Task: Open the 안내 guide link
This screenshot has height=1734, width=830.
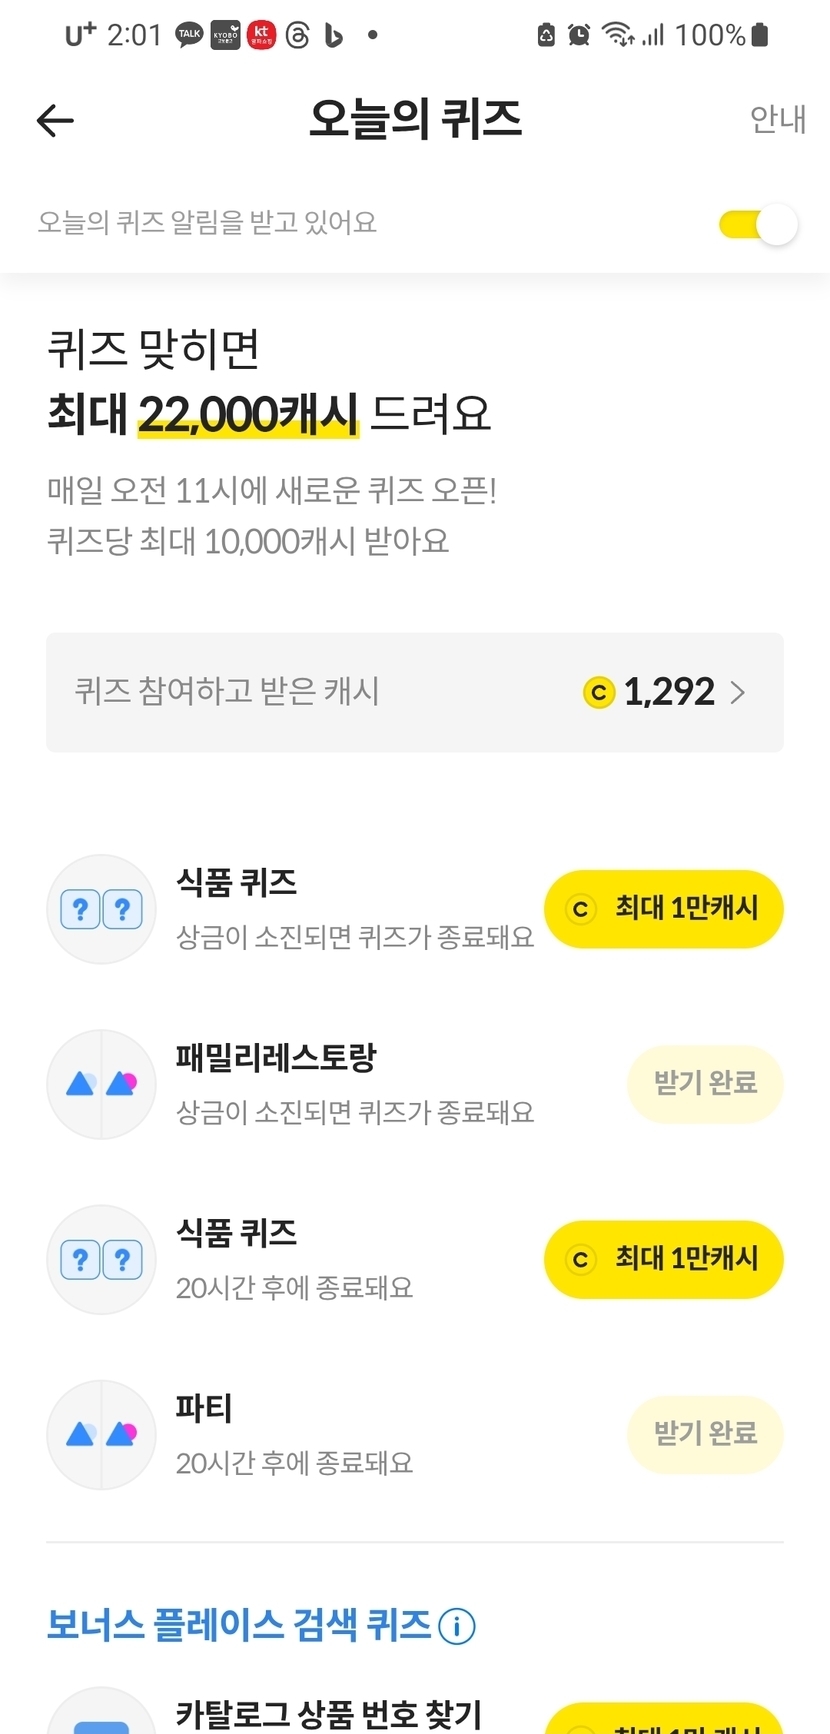Action: point(777,120)
